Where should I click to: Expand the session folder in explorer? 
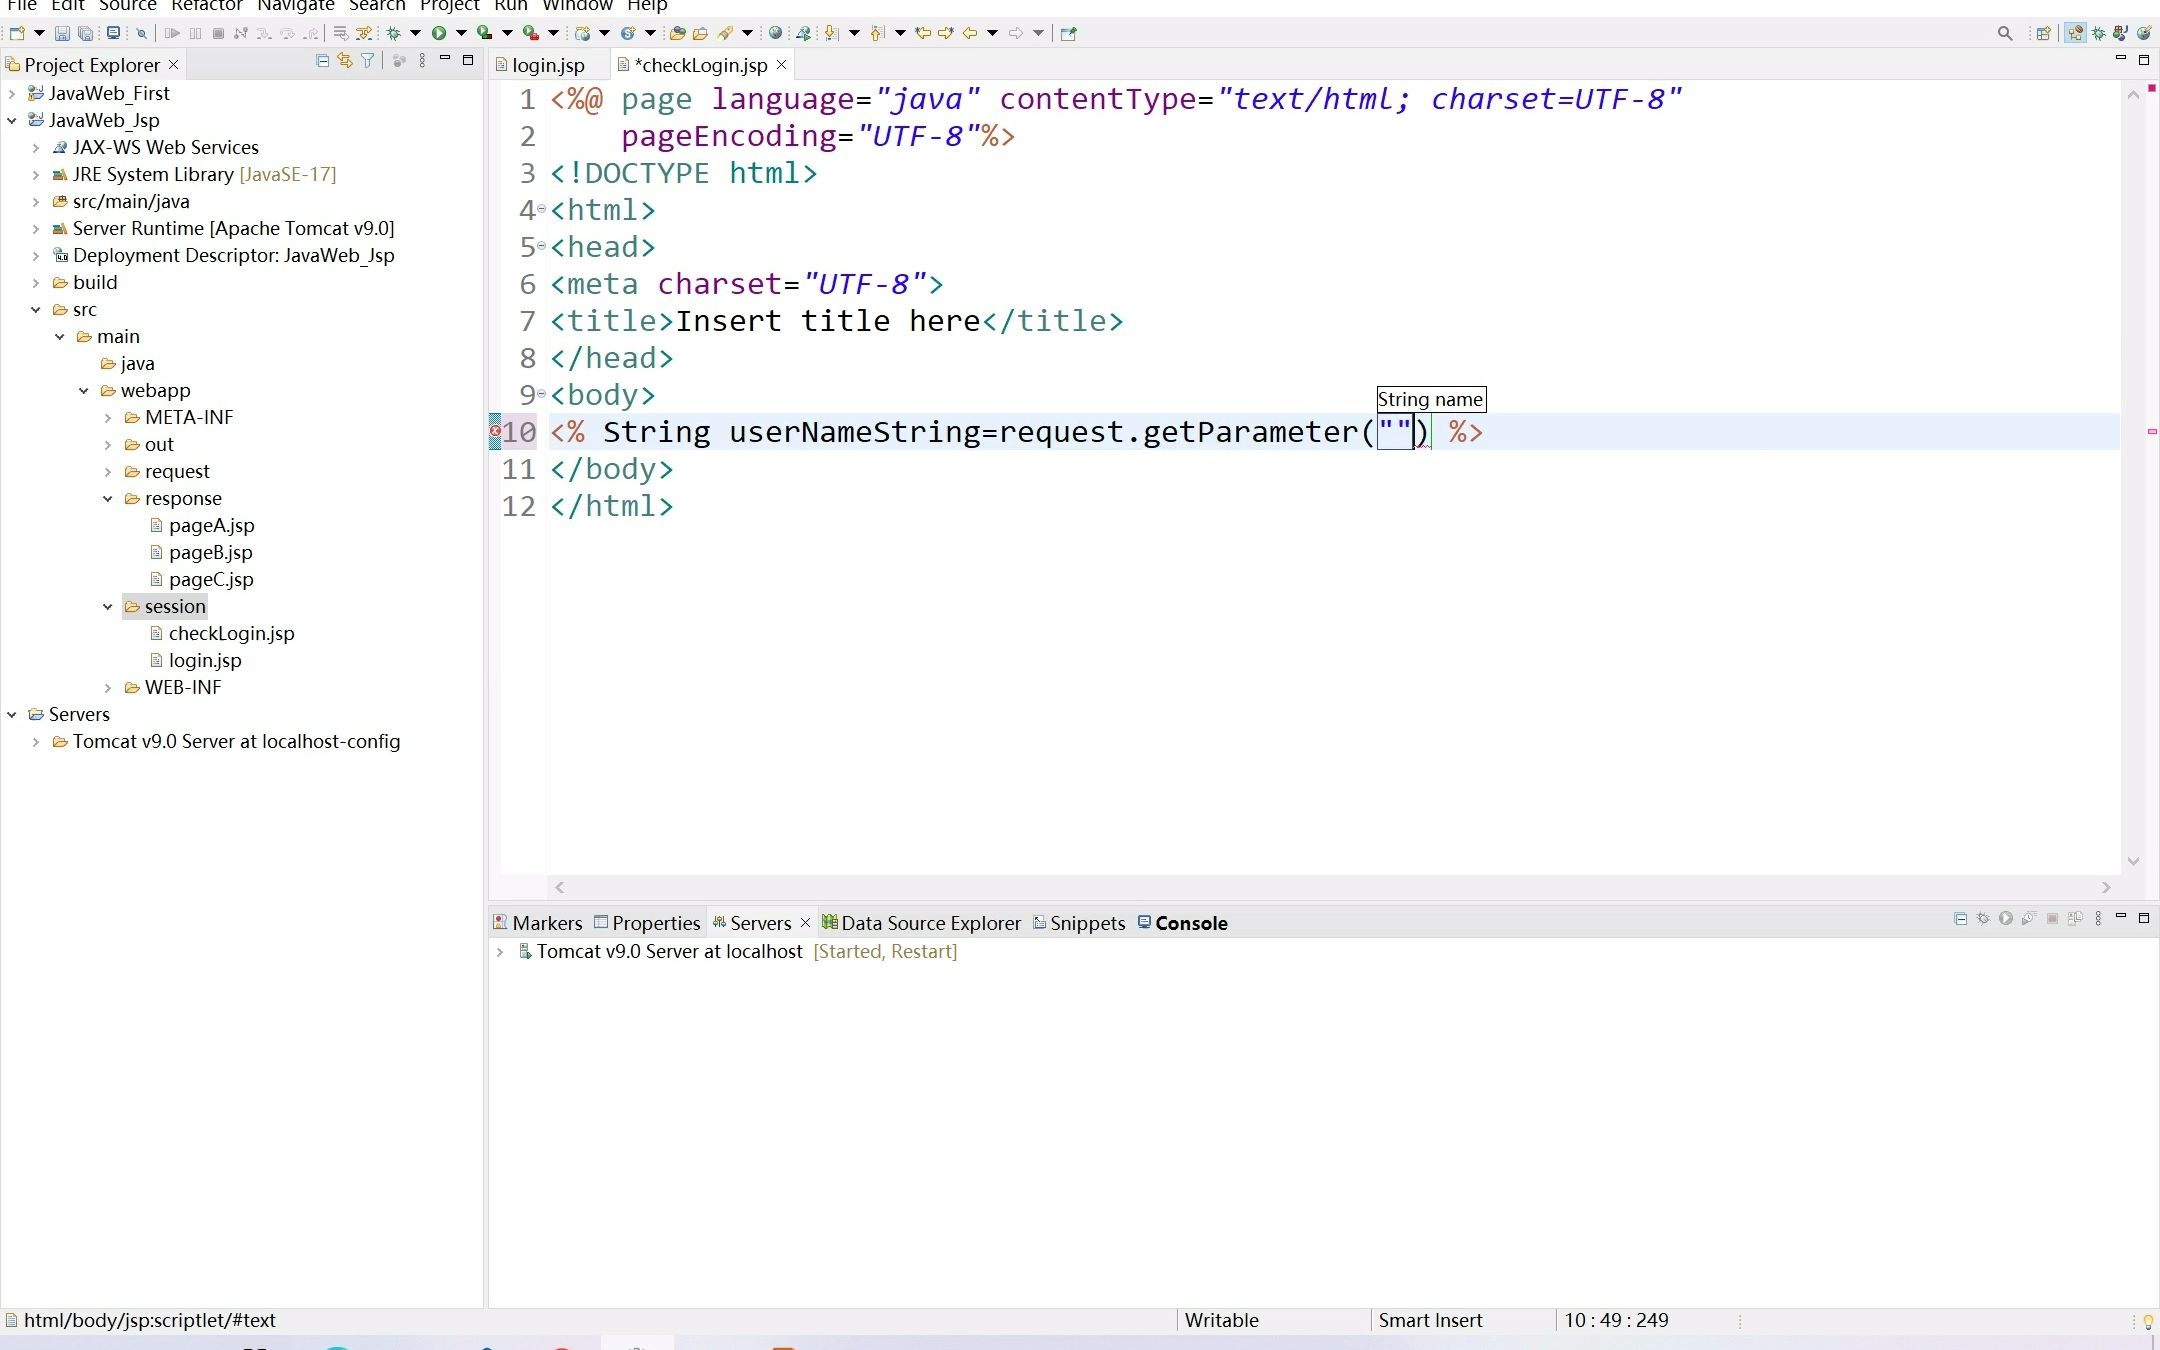110,607
